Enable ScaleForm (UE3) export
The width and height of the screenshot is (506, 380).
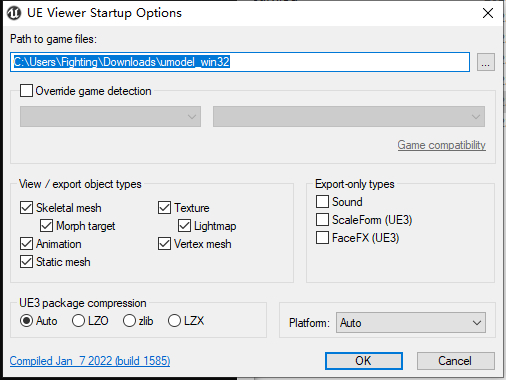322,220
